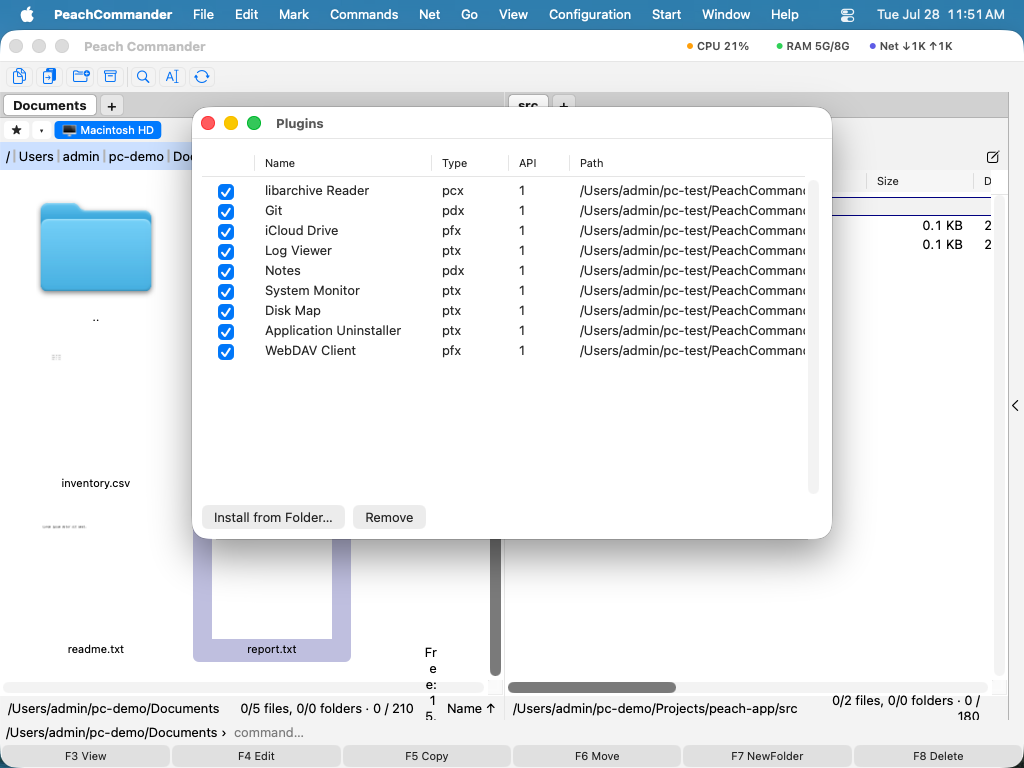Toggle the iCloud Drive plugin checkbox
The image size is (1024, 768).
point(226,232)
